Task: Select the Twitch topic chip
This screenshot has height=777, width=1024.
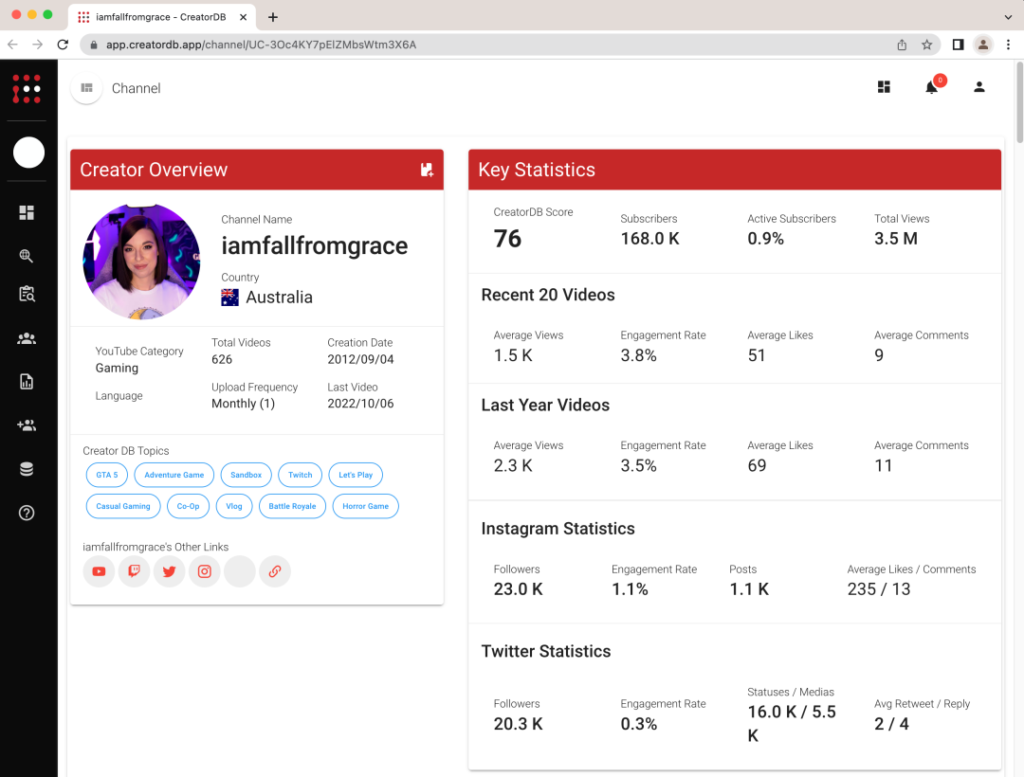Action: pos(300,475)
